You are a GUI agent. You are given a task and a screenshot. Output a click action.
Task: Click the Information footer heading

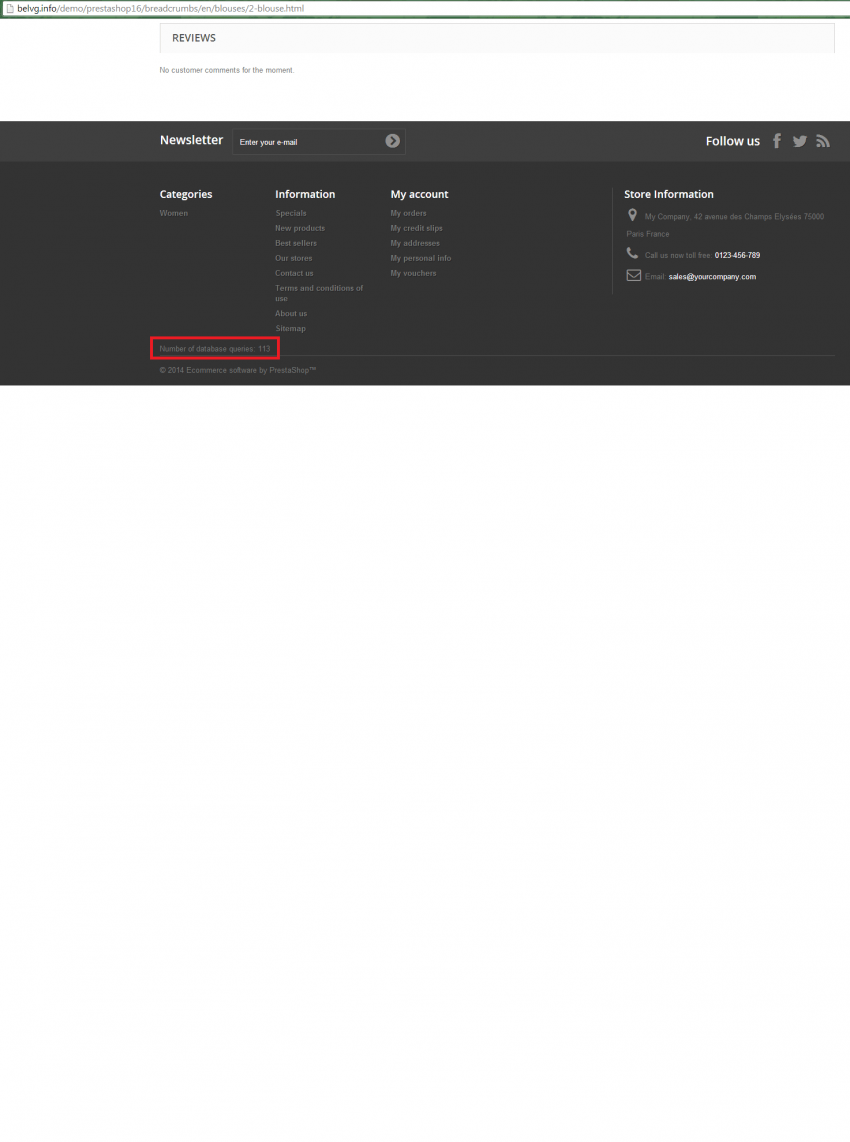(x=305, y=194)
